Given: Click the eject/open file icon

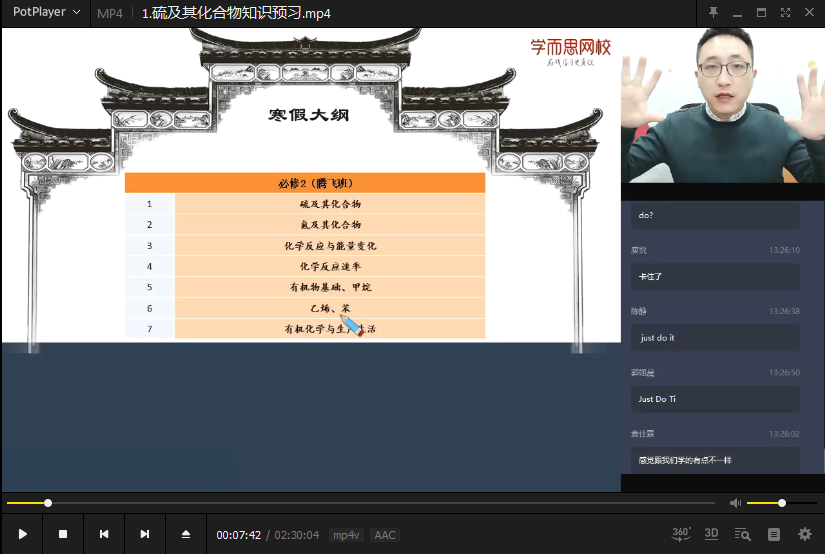Looking at the screenshot, I should (186, 534).
